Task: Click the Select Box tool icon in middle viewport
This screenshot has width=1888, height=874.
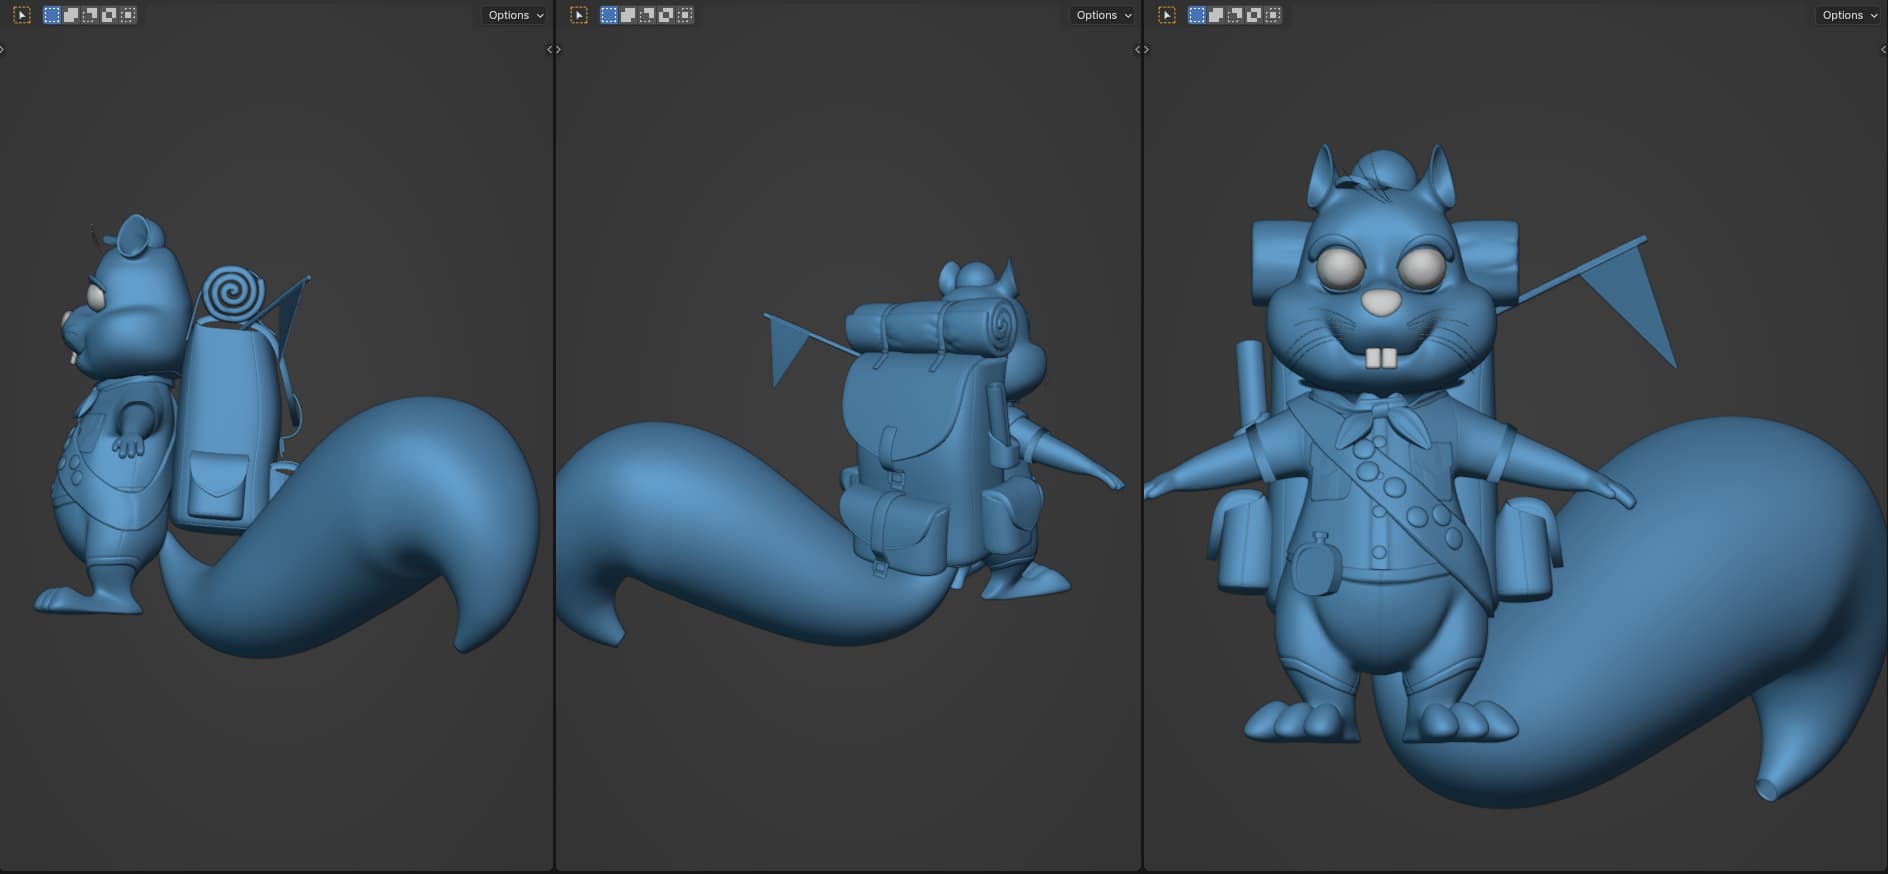Action: pos(579,15)
